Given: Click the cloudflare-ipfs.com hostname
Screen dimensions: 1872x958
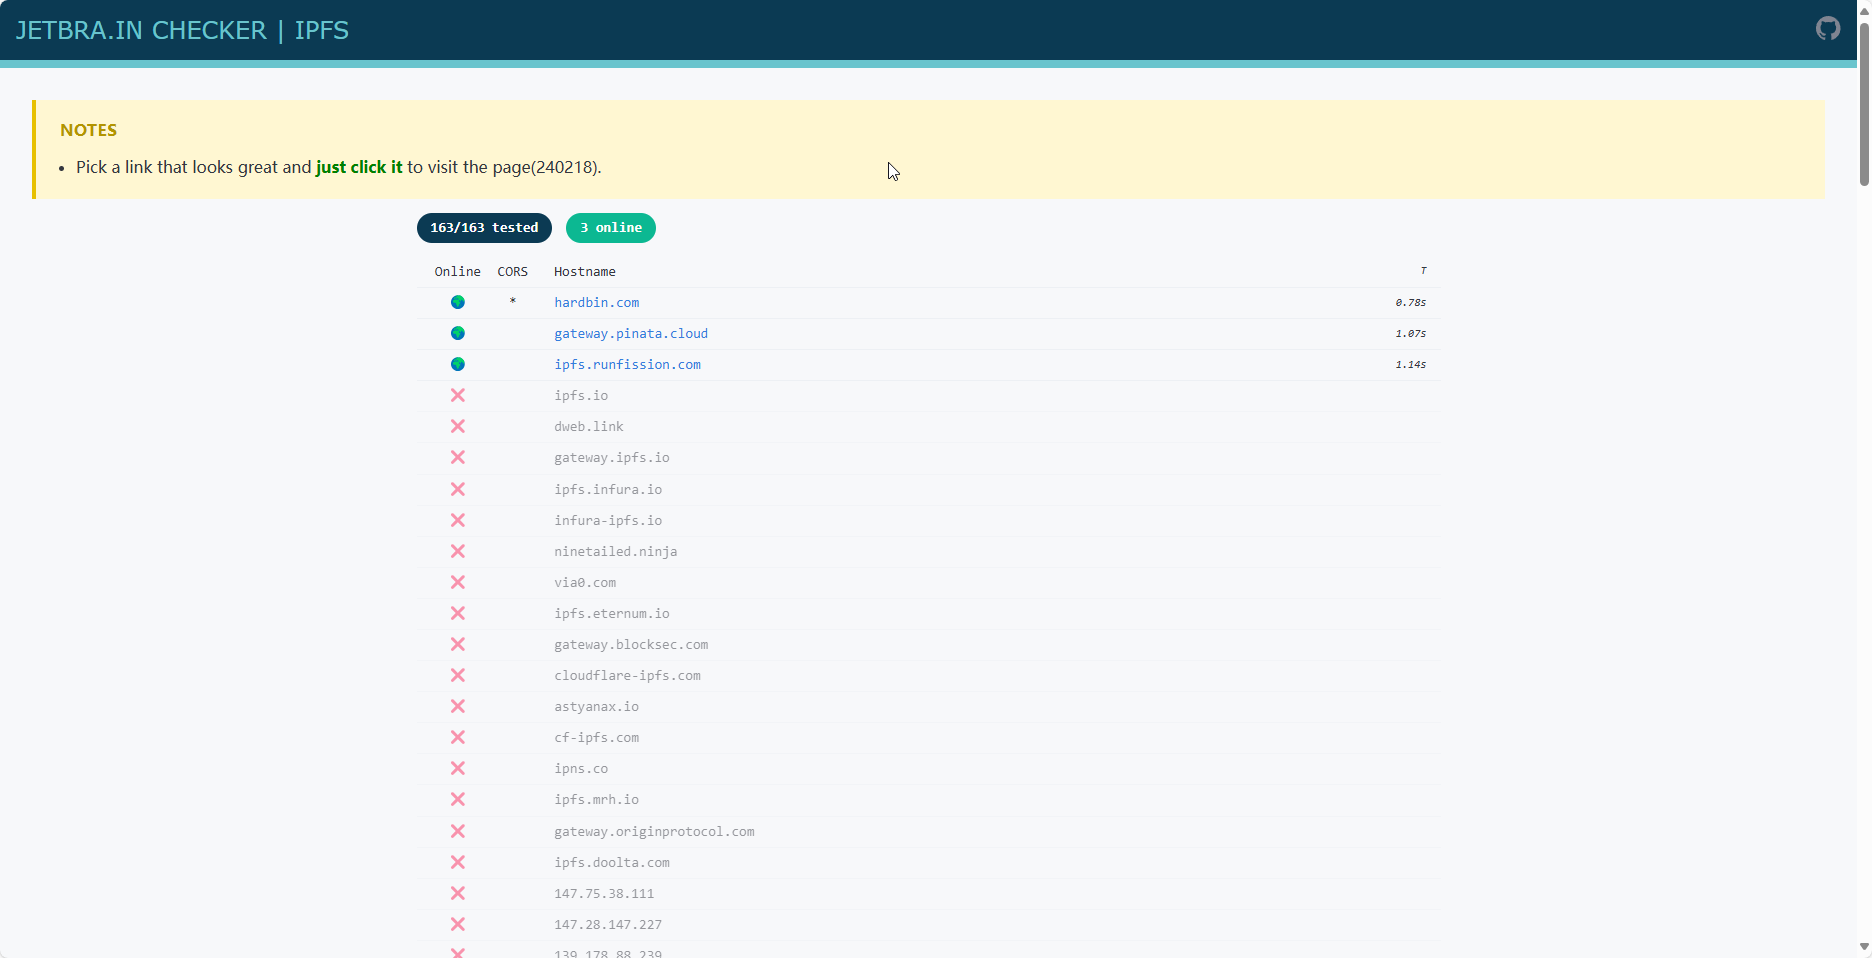Looking at the screenshot, I should pyautogui.click(x=628, y=675).
